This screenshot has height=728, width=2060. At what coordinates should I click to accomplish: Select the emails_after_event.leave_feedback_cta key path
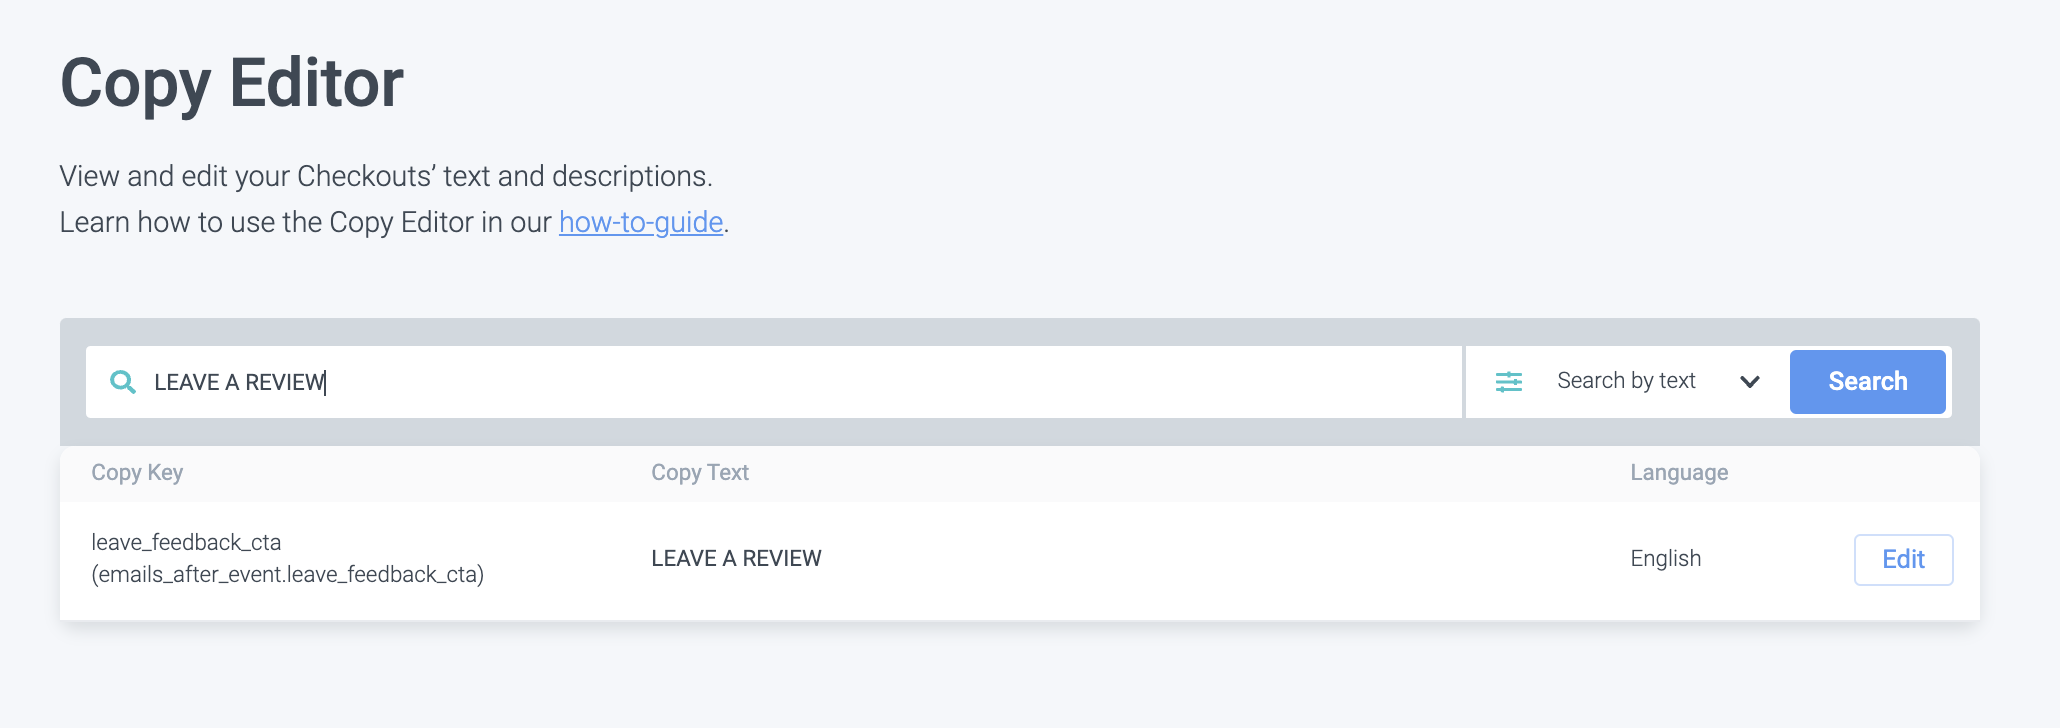tap(288, 575)
